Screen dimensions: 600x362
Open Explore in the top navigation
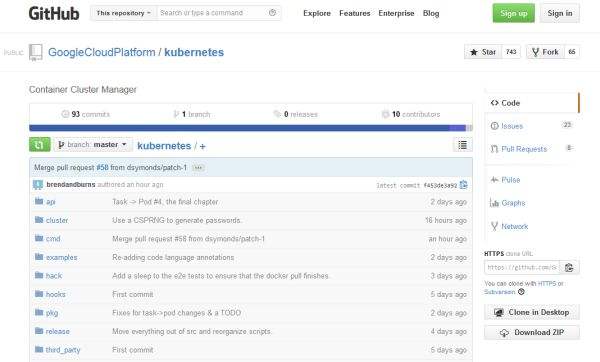point(317,13)
